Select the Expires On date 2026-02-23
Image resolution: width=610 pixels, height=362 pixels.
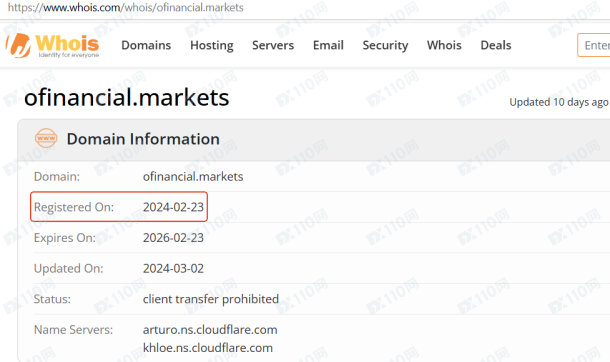(x=173, y=238)
